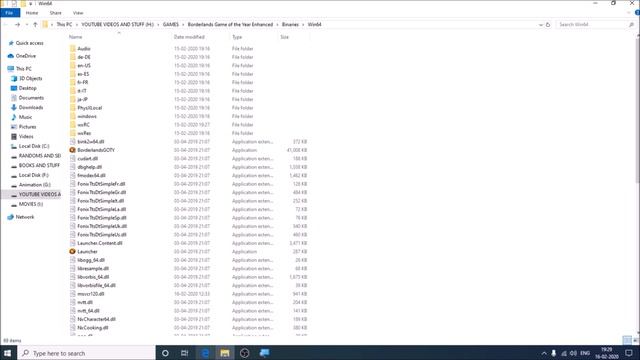Select Local Disk (C:) drive
Screen dimensions: 640x360
coord(34,146)
